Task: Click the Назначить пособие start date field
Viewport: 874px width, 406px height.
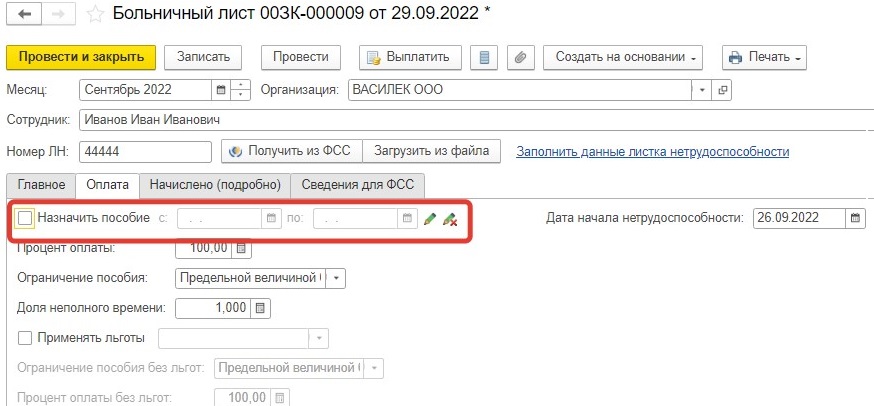Action: (220, 218)
